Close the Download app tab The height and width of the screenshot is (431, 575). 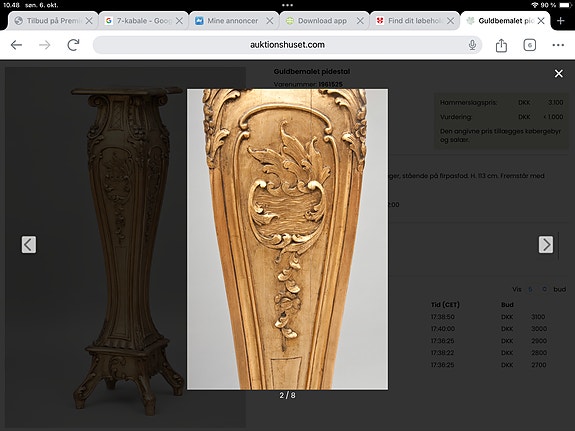click(x=360, y=21)
